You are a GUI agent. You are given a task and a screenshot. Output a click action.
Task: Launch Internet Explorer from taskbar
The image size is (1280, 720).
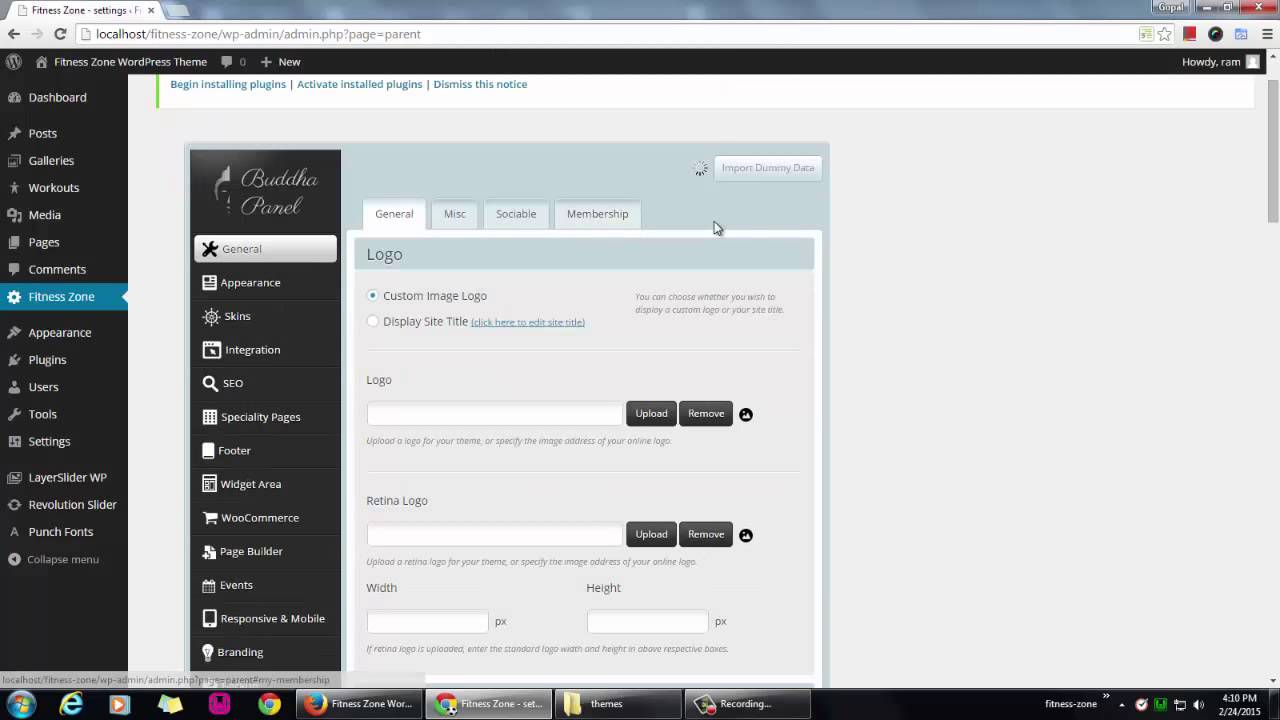(x=71, y=704)
